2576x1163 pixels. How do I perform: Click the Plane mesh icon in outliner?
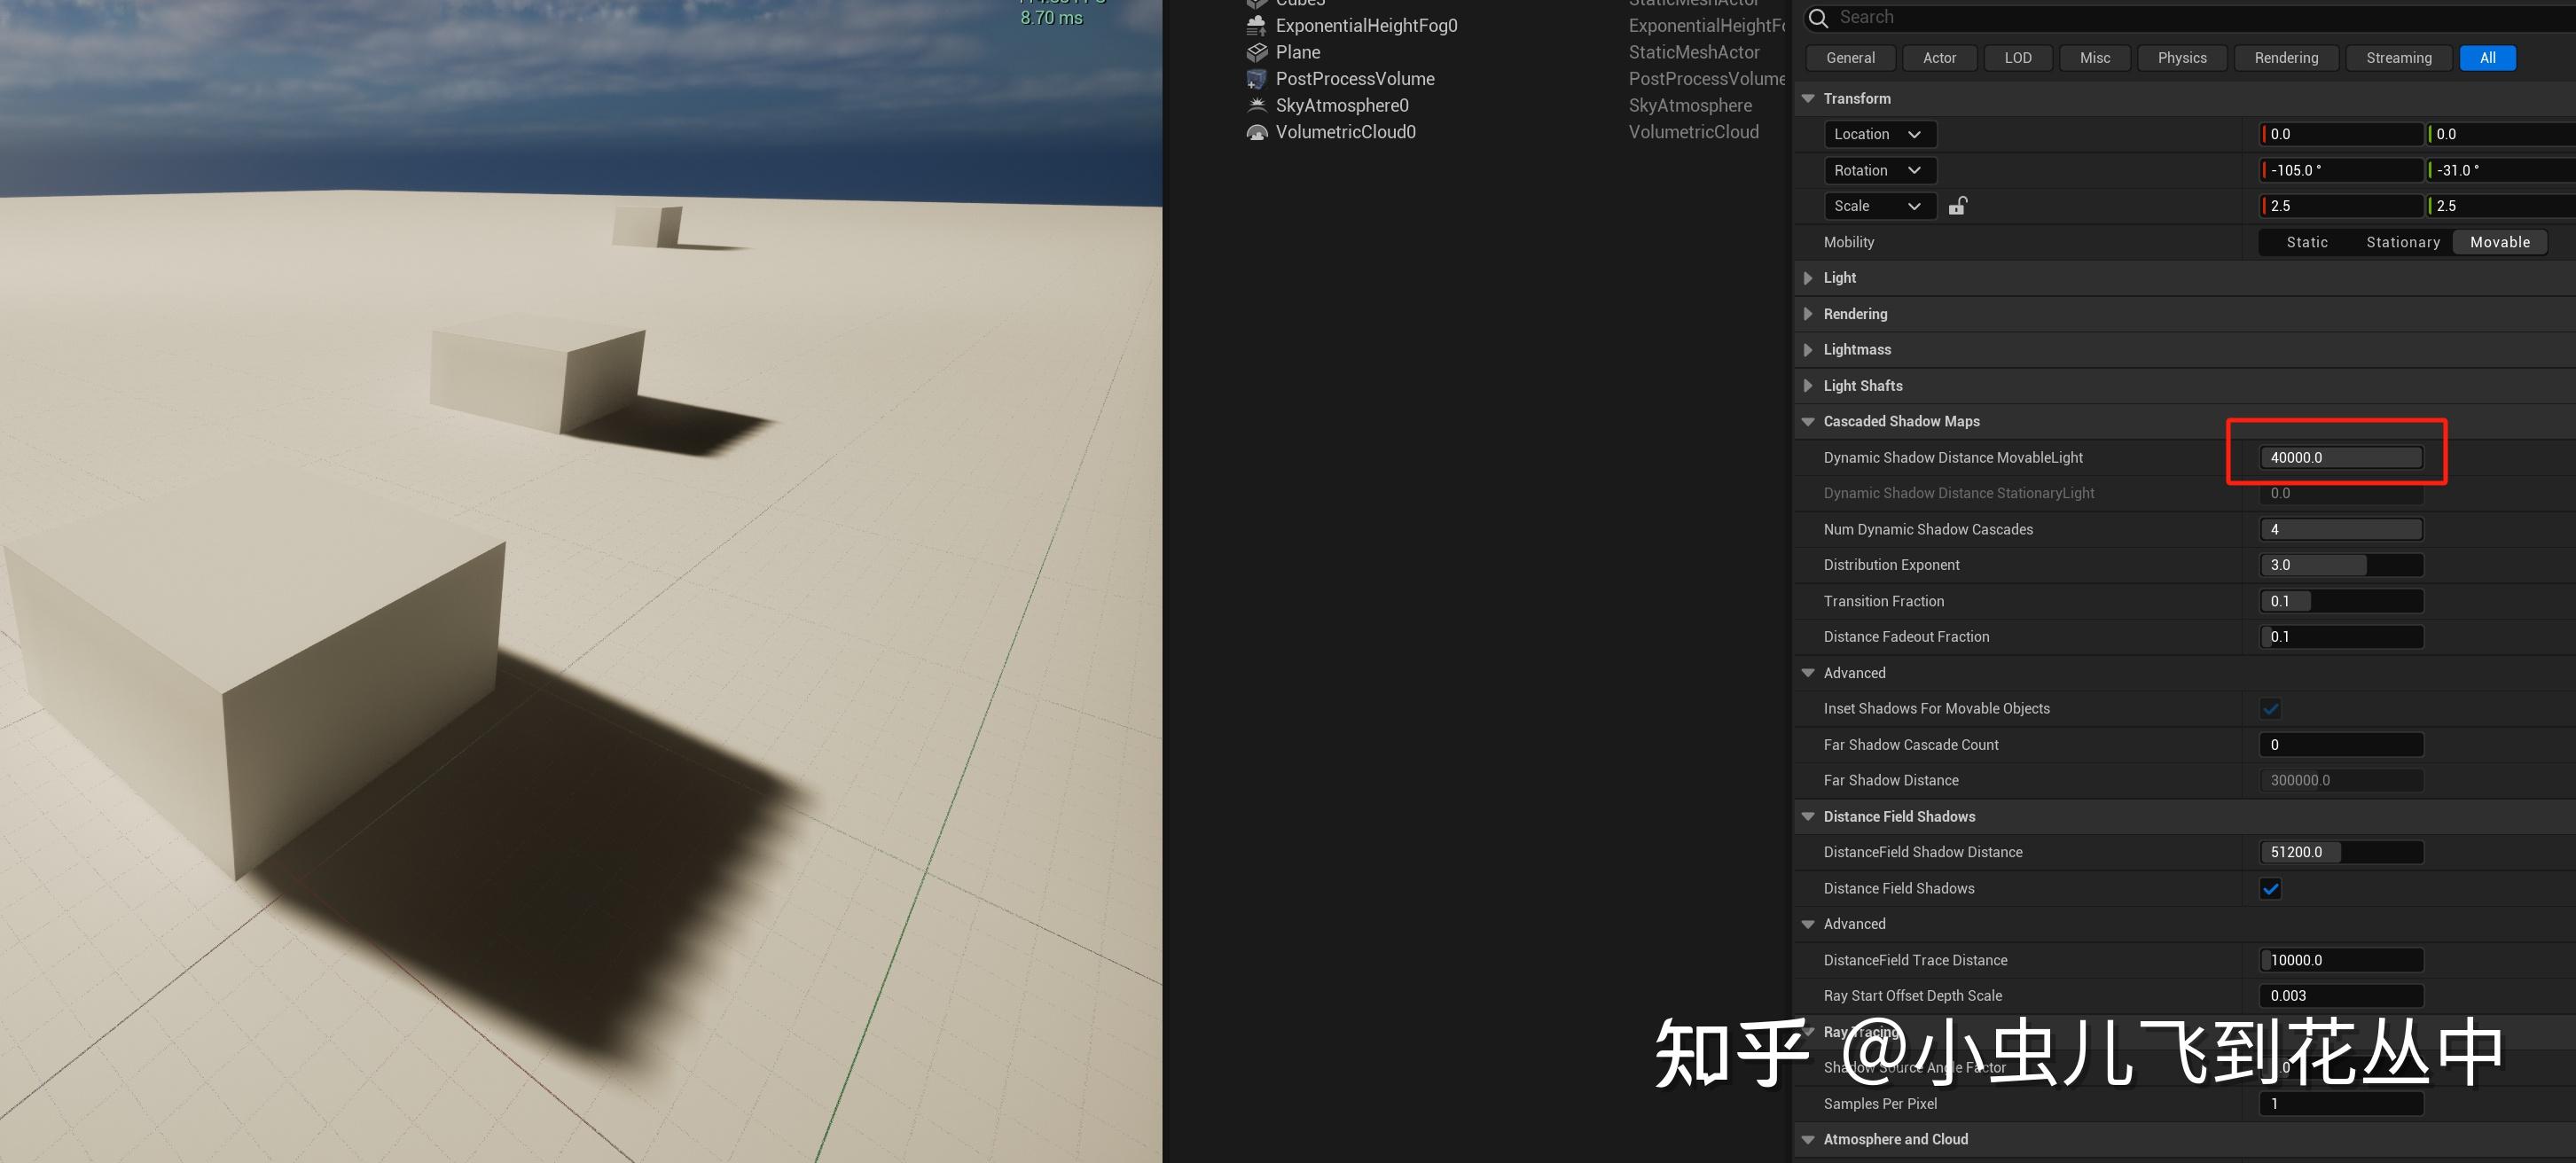click(x=1257, y=52)
